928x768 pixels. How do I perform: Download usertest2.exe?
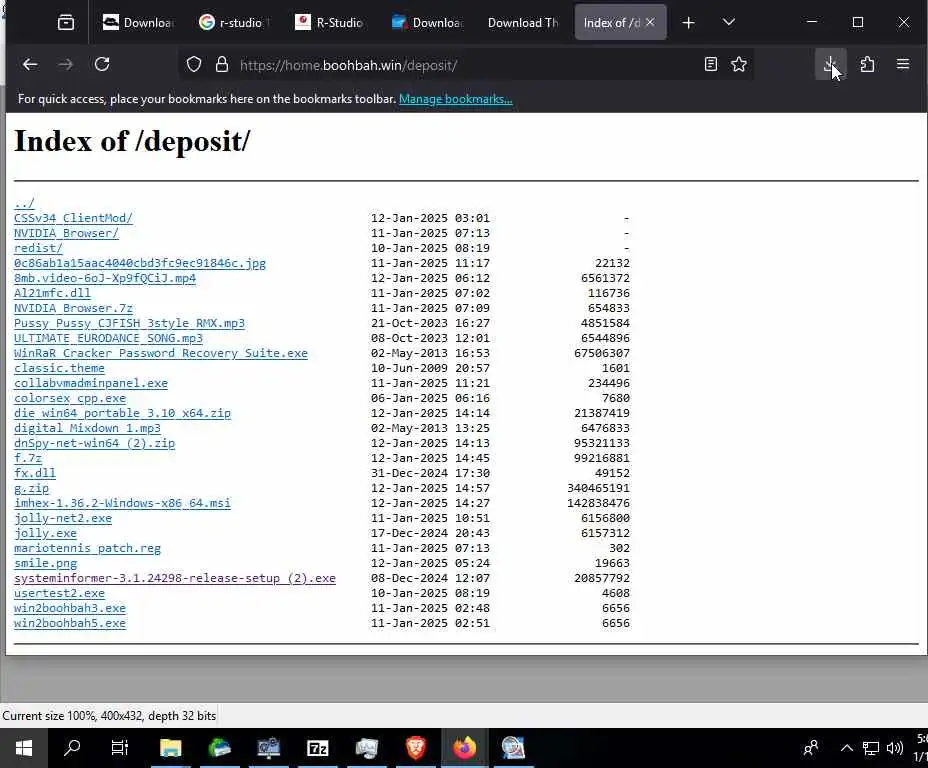click(x=59, y=593)
